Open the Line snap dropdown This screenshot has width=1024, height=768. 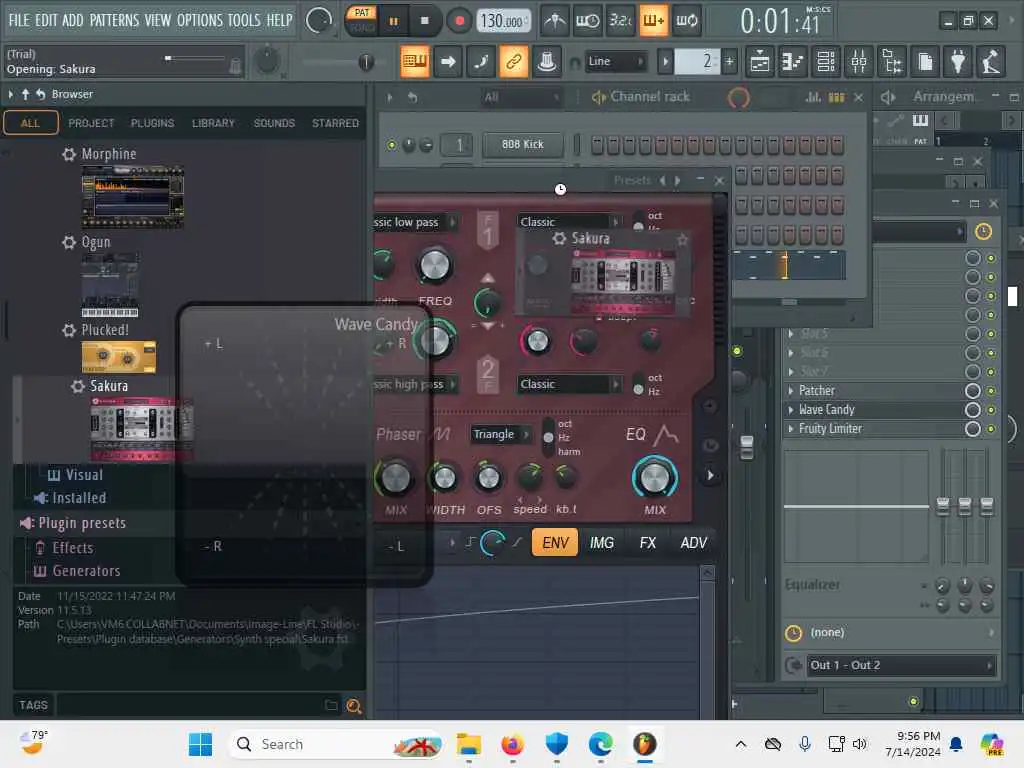tap(615, 61)
